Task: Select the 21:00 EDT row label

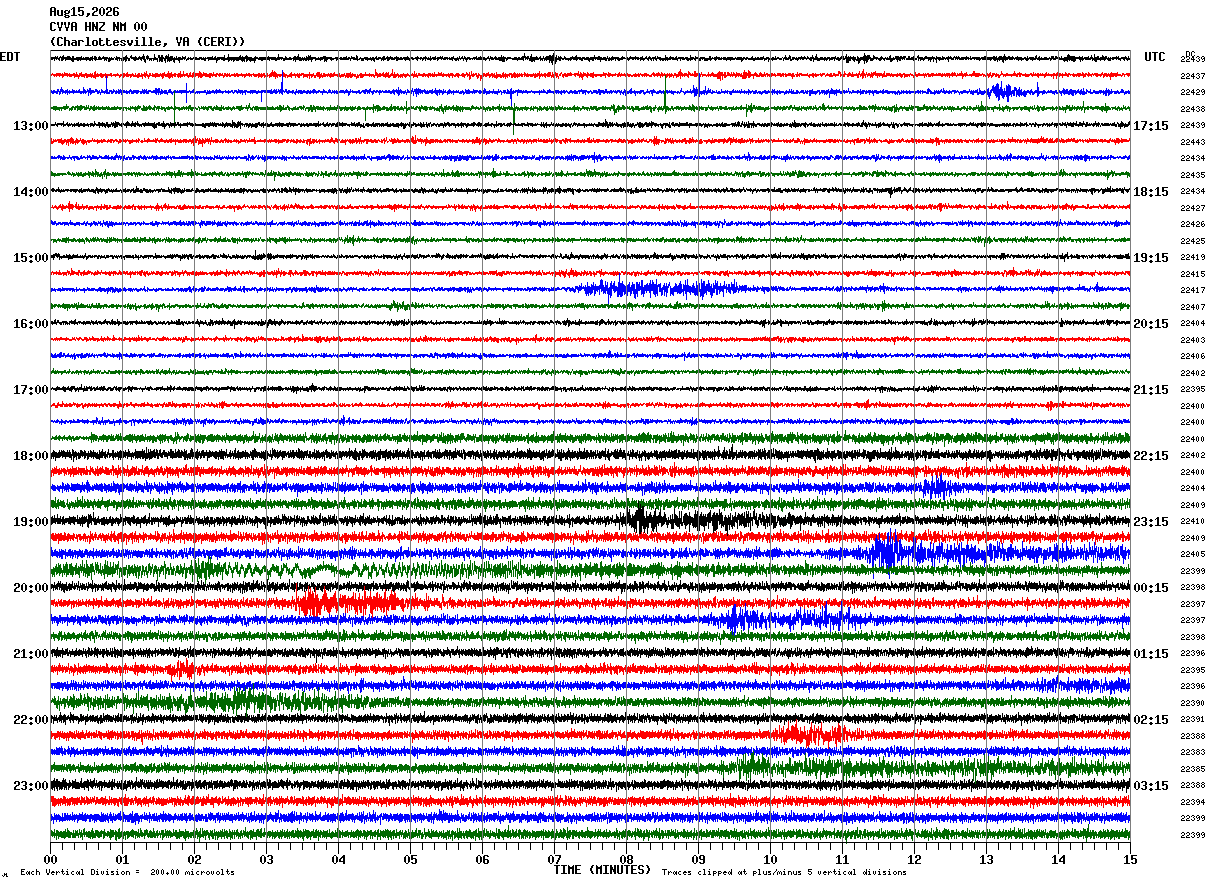Action: (x=31, y=654)
